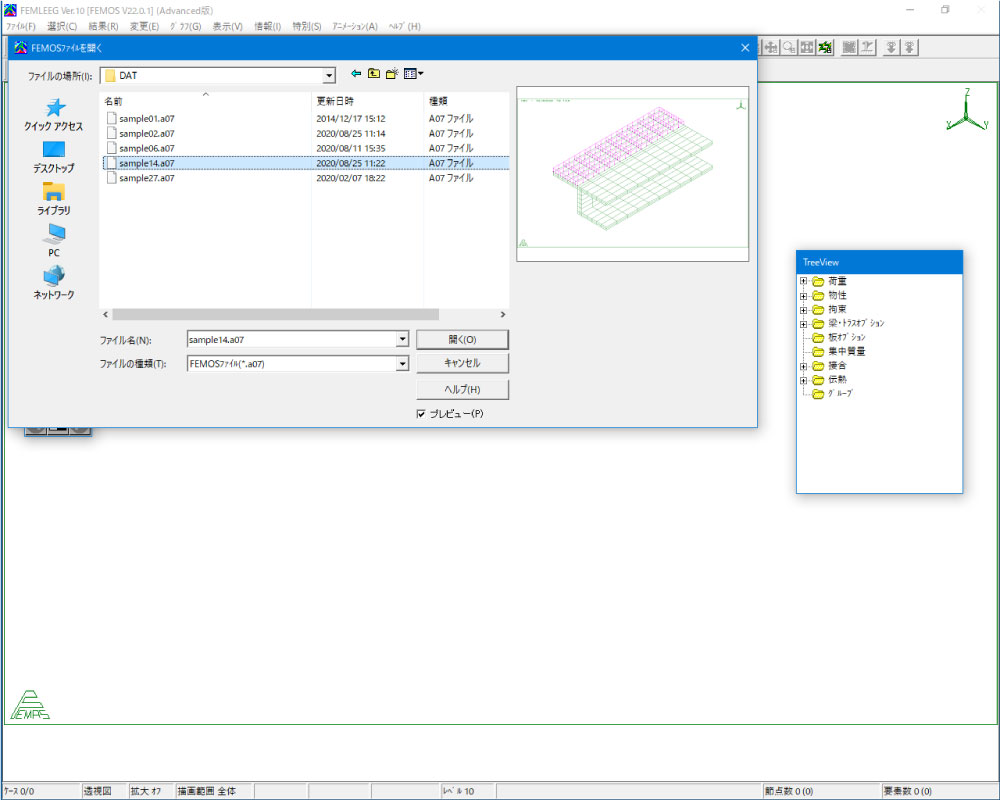
Task: Click the toolbar icon right of the grey mesh grid
Action: pos(867,47)
